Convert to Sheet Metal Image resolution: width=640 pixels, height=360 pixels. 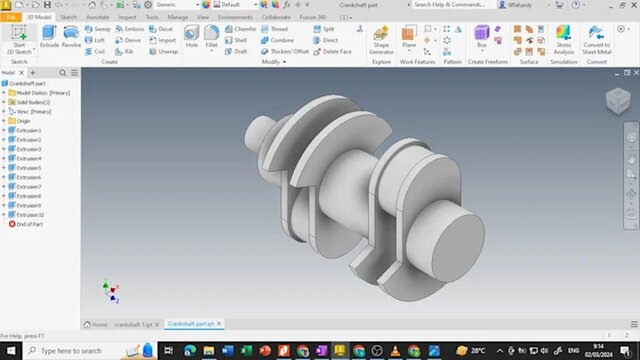point(596,40)
